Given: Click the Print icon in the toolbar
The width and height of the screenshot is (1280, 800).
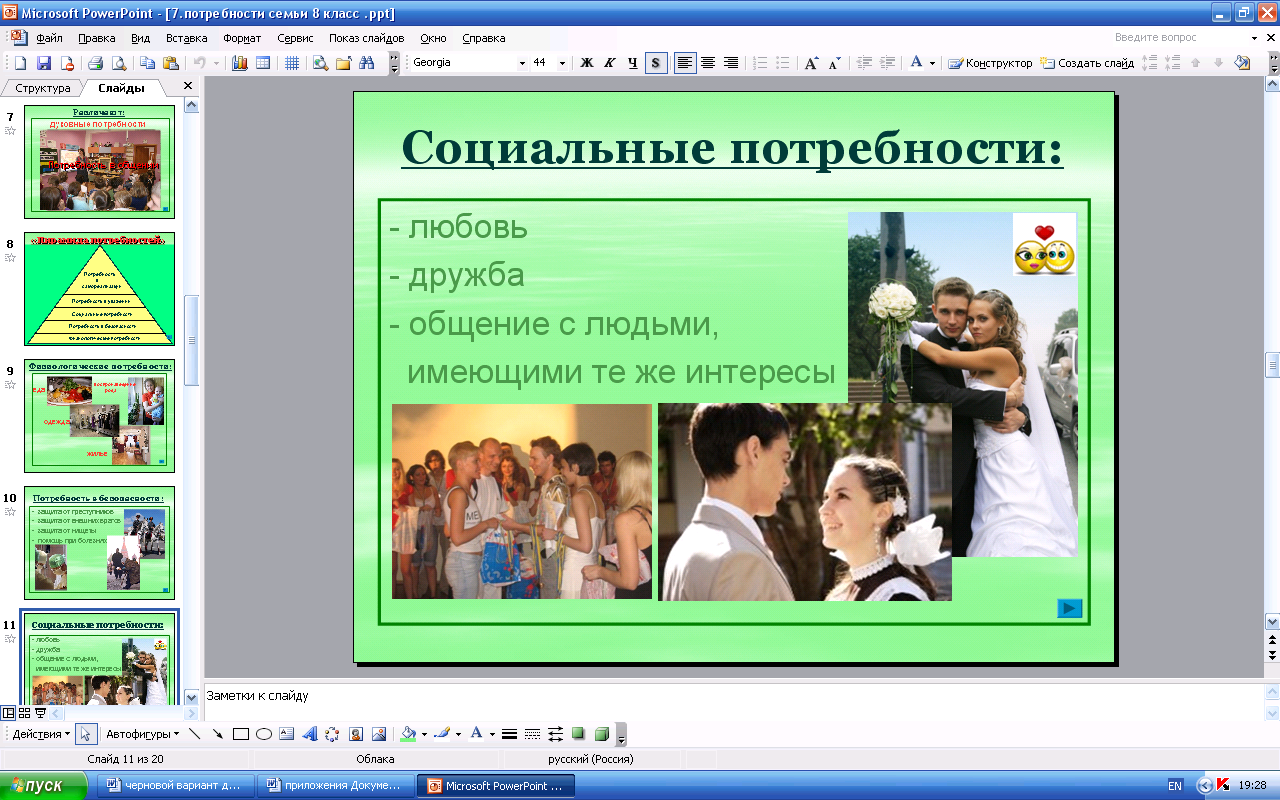Looking at the screenshot, I should (x=96, y=63).
